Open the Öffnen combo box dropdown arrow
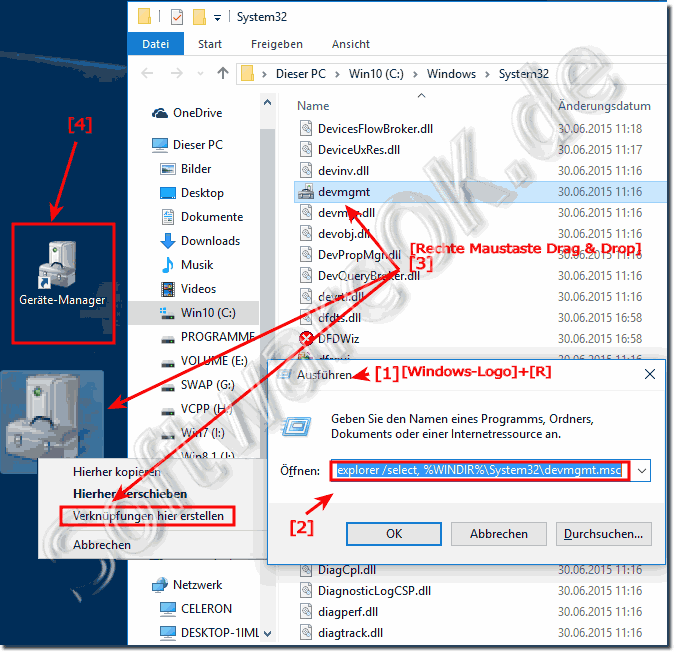Viewport: 674px width, 652px height. point(641,471)
